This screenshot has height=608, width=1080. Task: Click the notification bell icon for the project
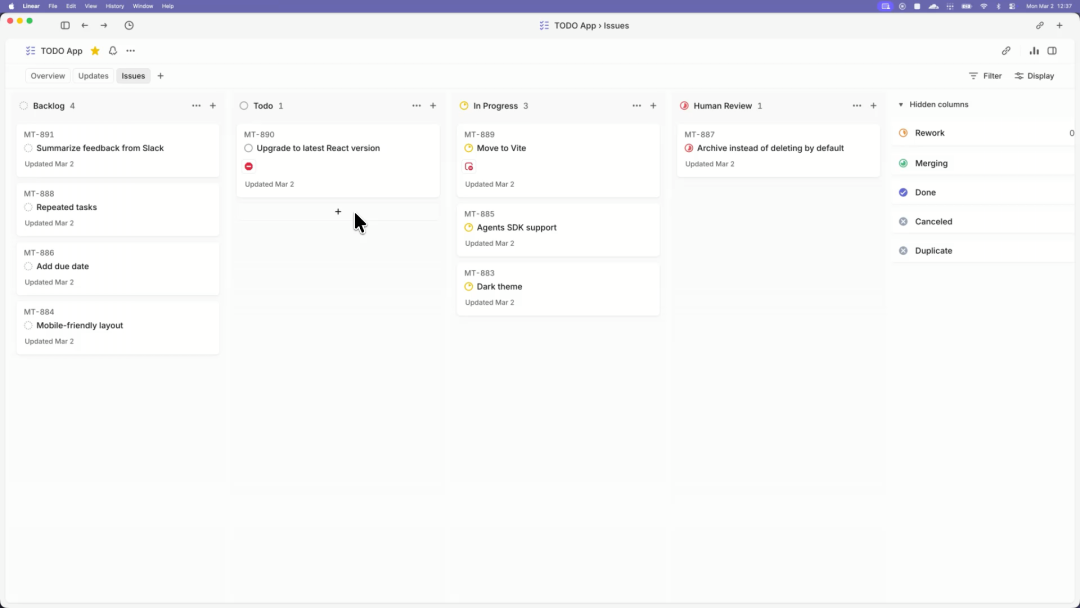pyautogui.click(x=113, y=51)
